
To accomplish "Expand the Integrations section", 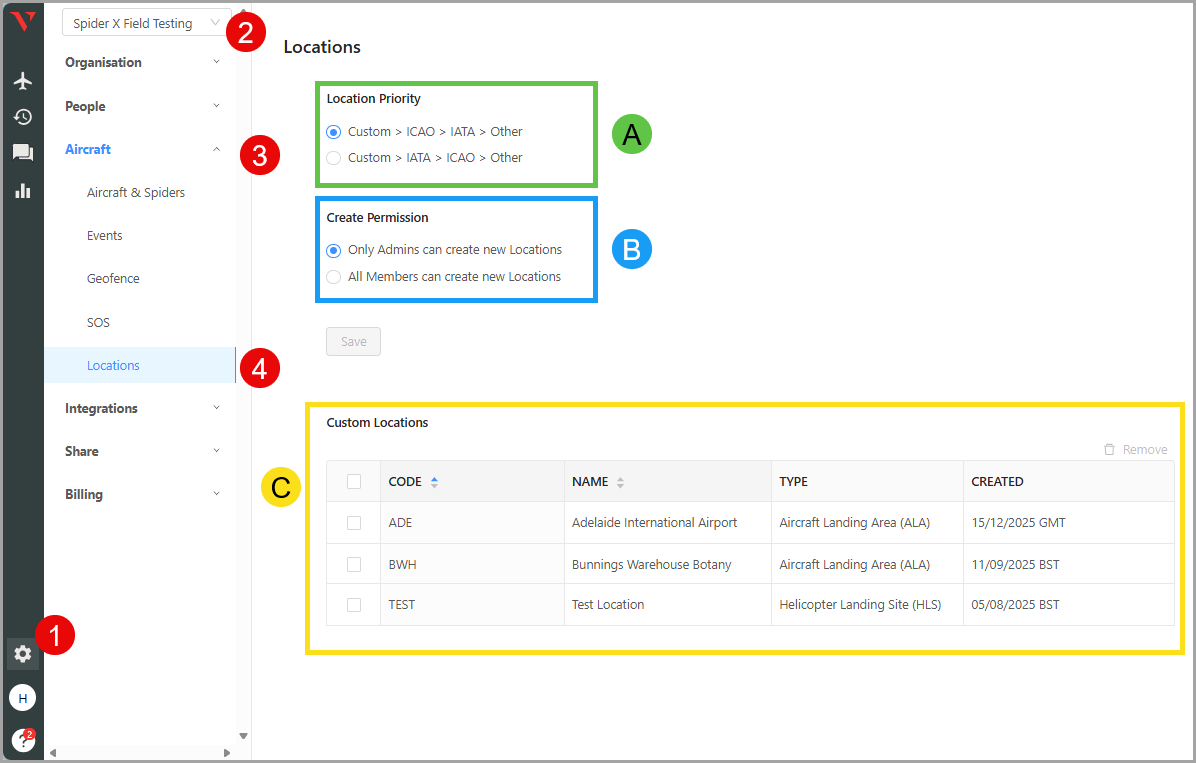I will (x=142, y=408).
